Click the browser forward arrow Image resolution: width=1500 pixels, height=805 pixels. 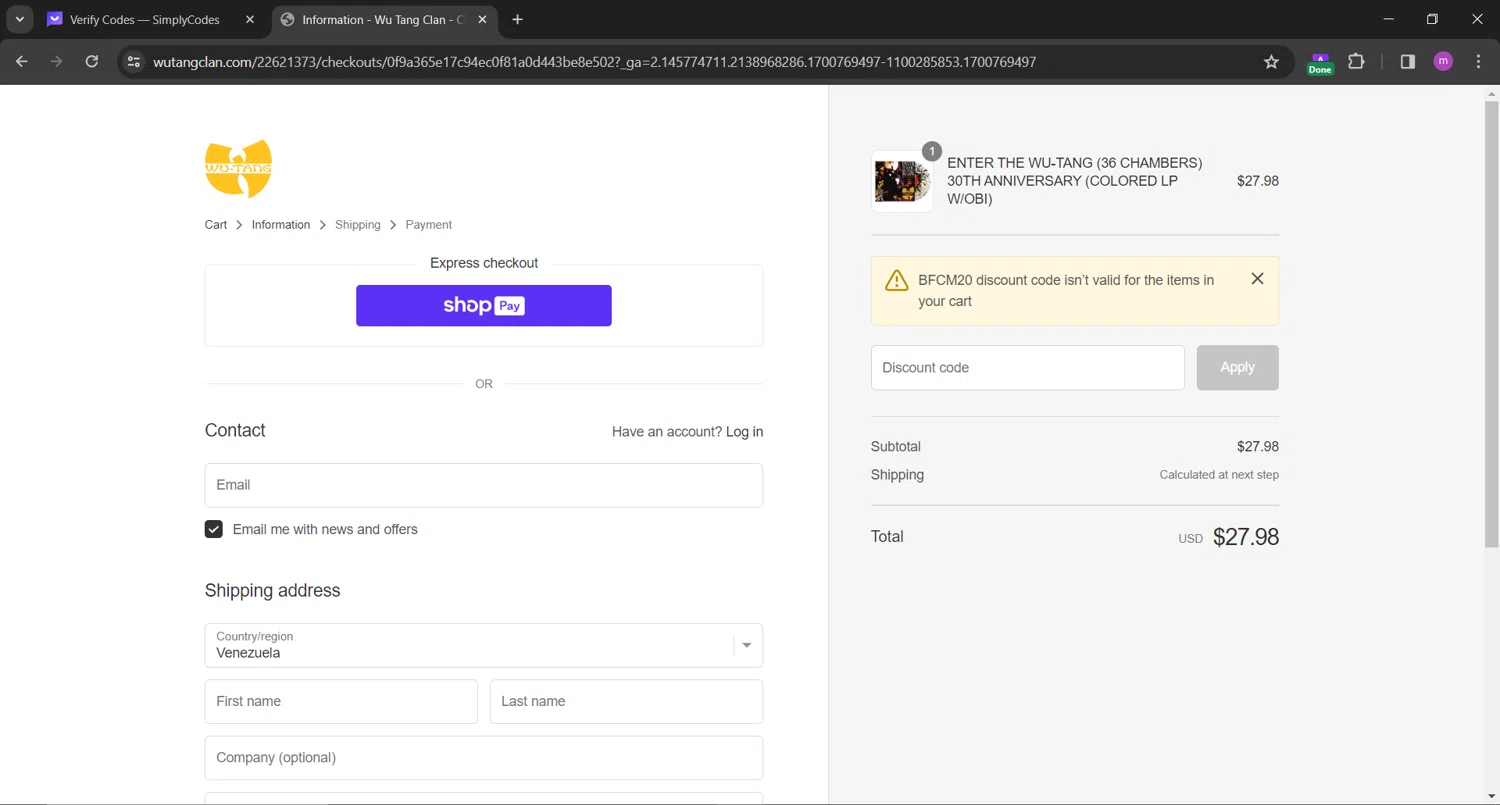pyautogui.click(x=56, y=62)
